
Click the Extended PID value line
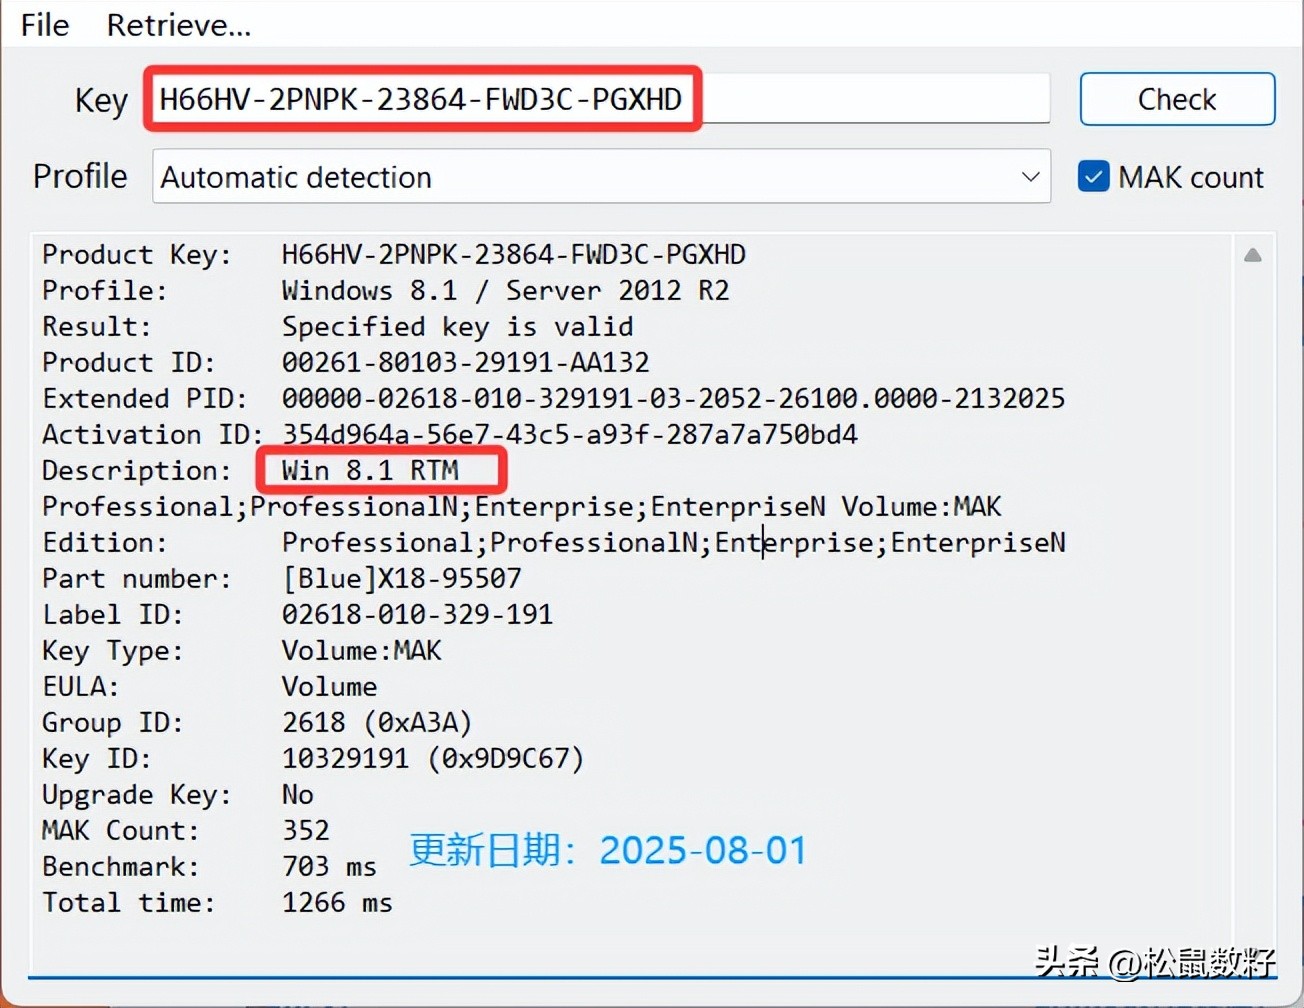[673, 399]
